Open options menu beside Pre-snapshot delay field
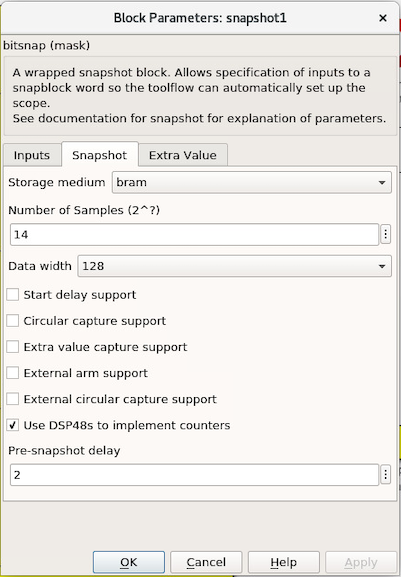 [385, 475]
